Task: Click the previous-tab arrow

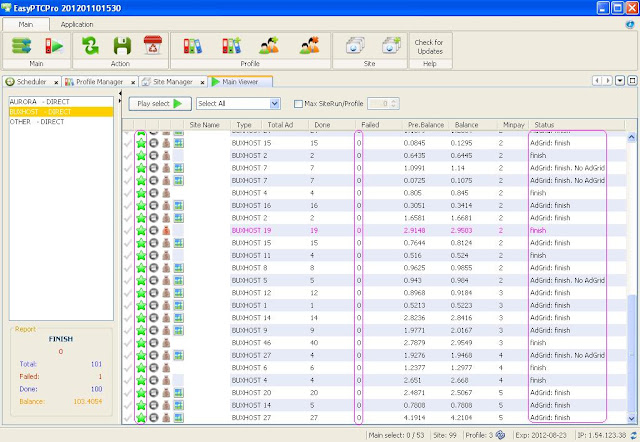Action: pyautogui.click(x=597, y=81)
